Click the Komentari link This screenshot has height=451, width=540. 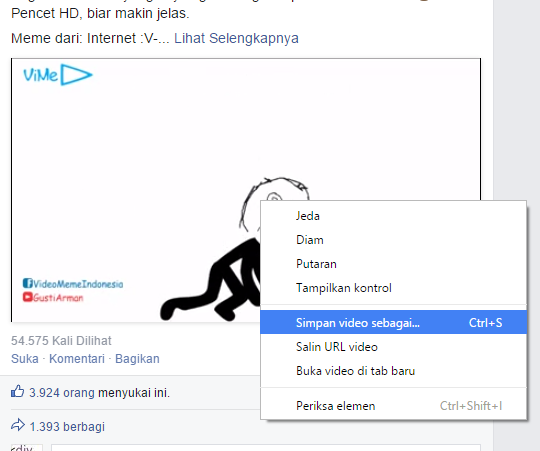tap(77, 359)
